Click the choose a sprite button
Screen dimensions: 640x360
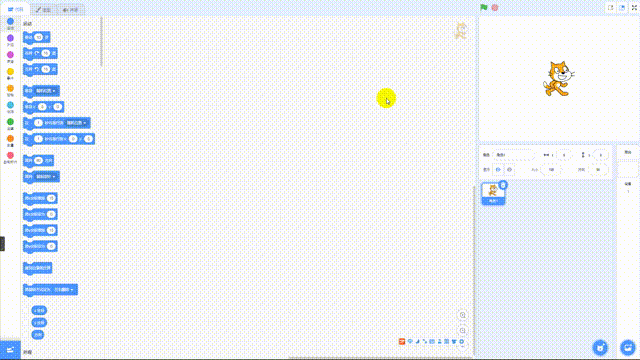pos(600,347)
